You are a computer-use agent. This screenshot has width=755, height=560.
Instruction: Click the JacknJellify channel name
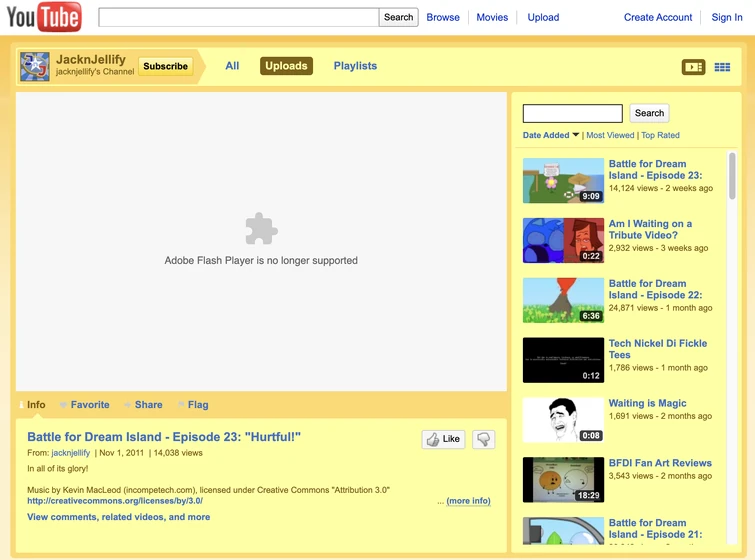[x=91, y=59]
